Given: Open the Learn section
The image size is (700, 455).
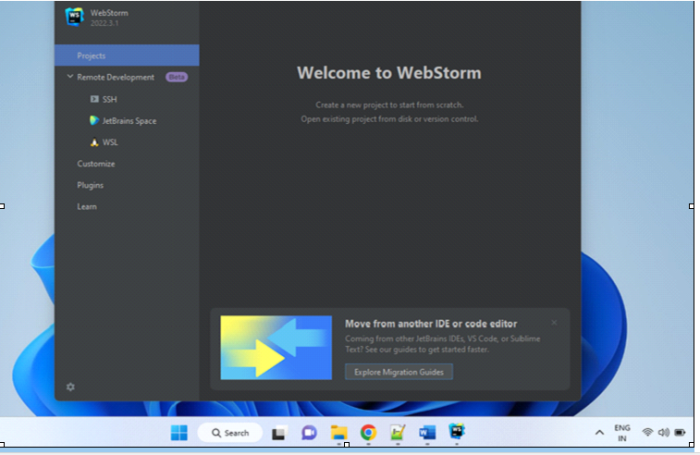Looking at the screenshot, I should [x=87, y=207].
